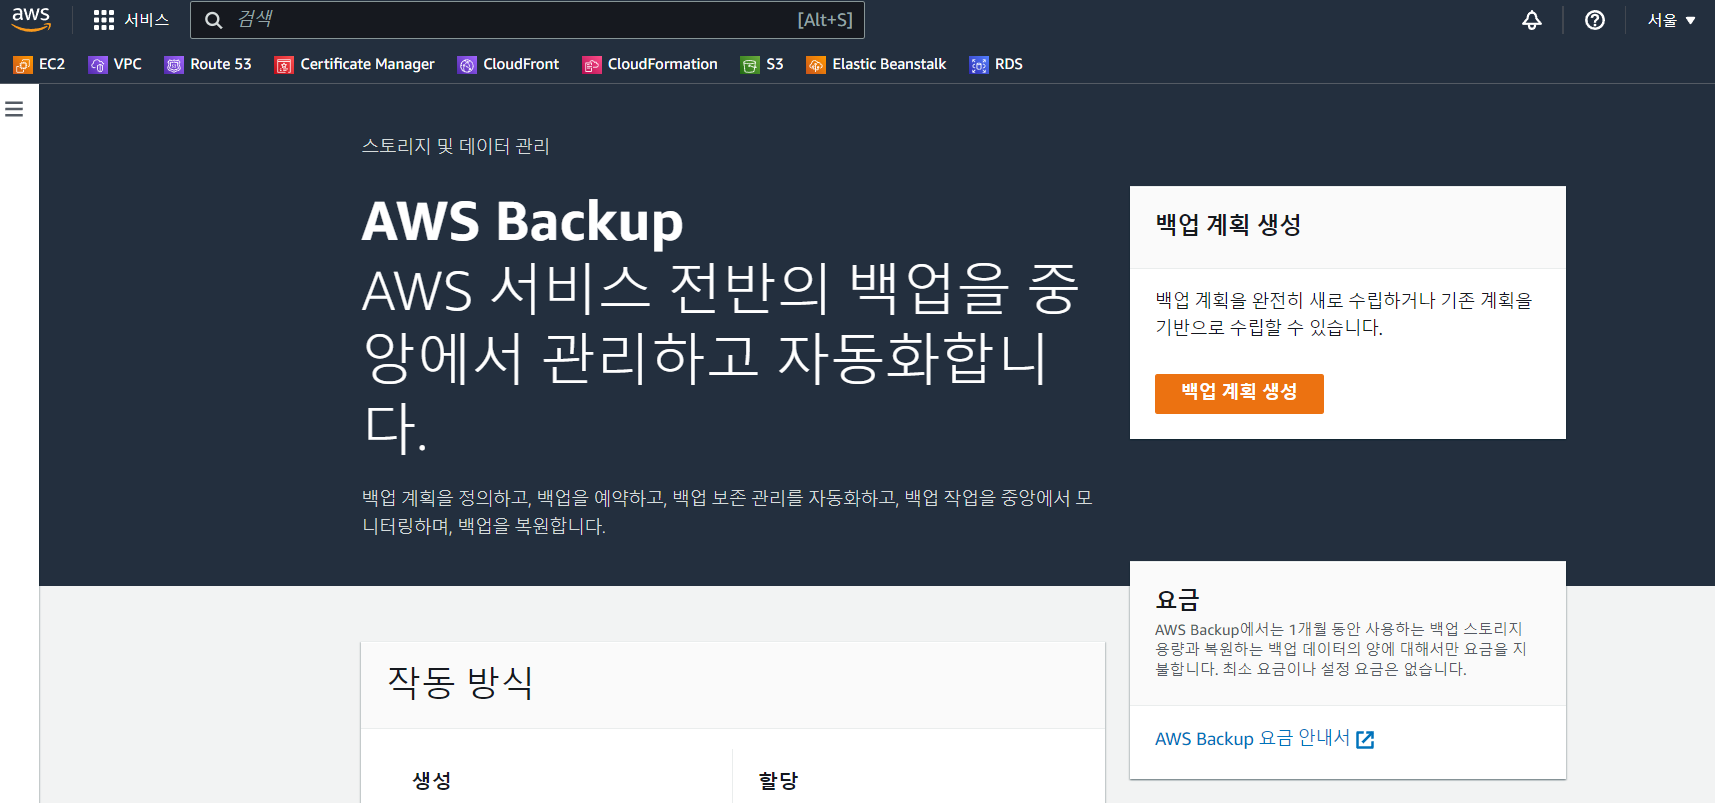Click the external link icon beside 요금 안내서

pos(1365,740)
